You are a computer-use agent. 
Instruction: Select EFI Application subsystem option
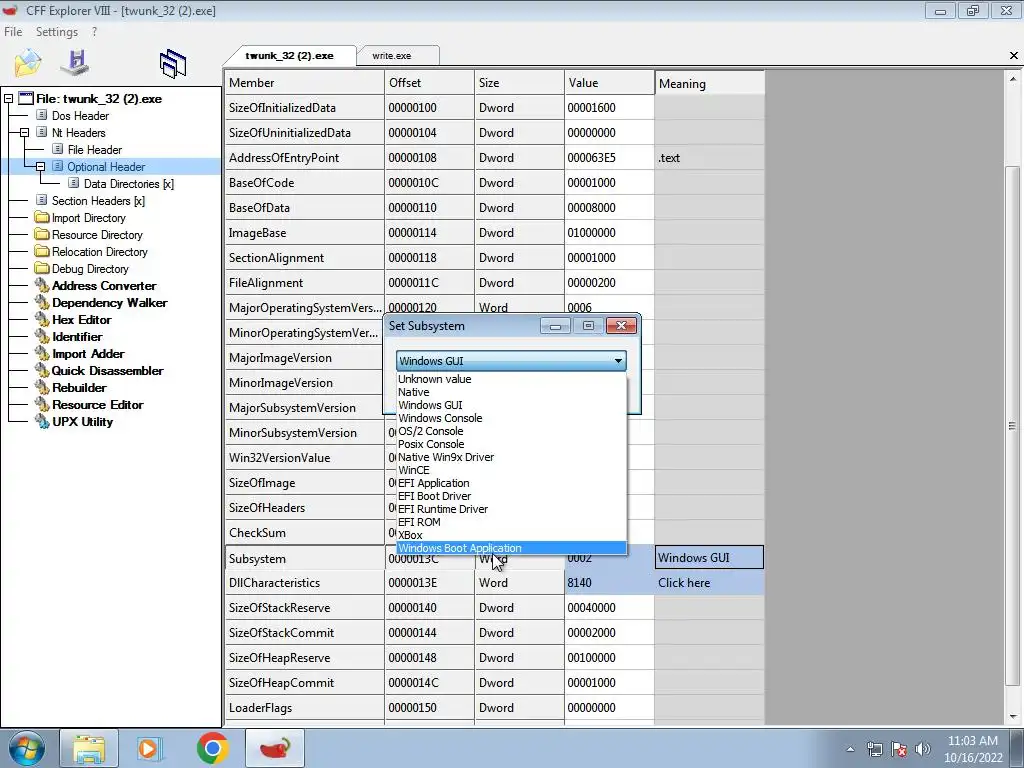(x=511, y=483)
